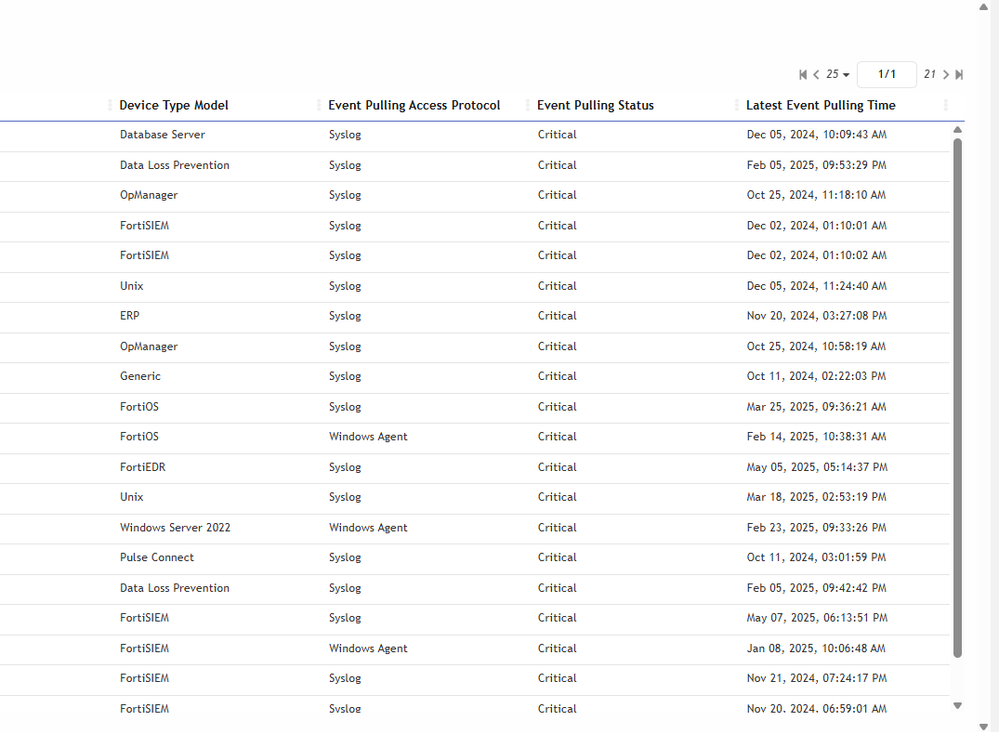Click the table scrollbar up arrow

pyautogui.click(x=957, y=130)
